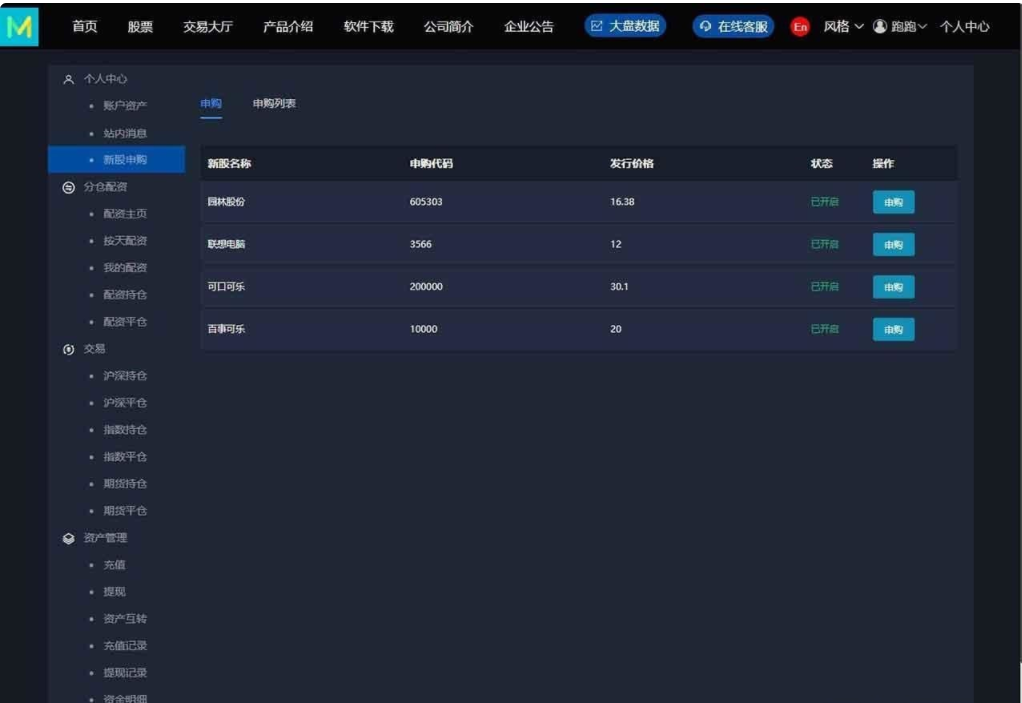Switch to the 申购列表 tab
Screen dimensions: 1022x703
274,104
